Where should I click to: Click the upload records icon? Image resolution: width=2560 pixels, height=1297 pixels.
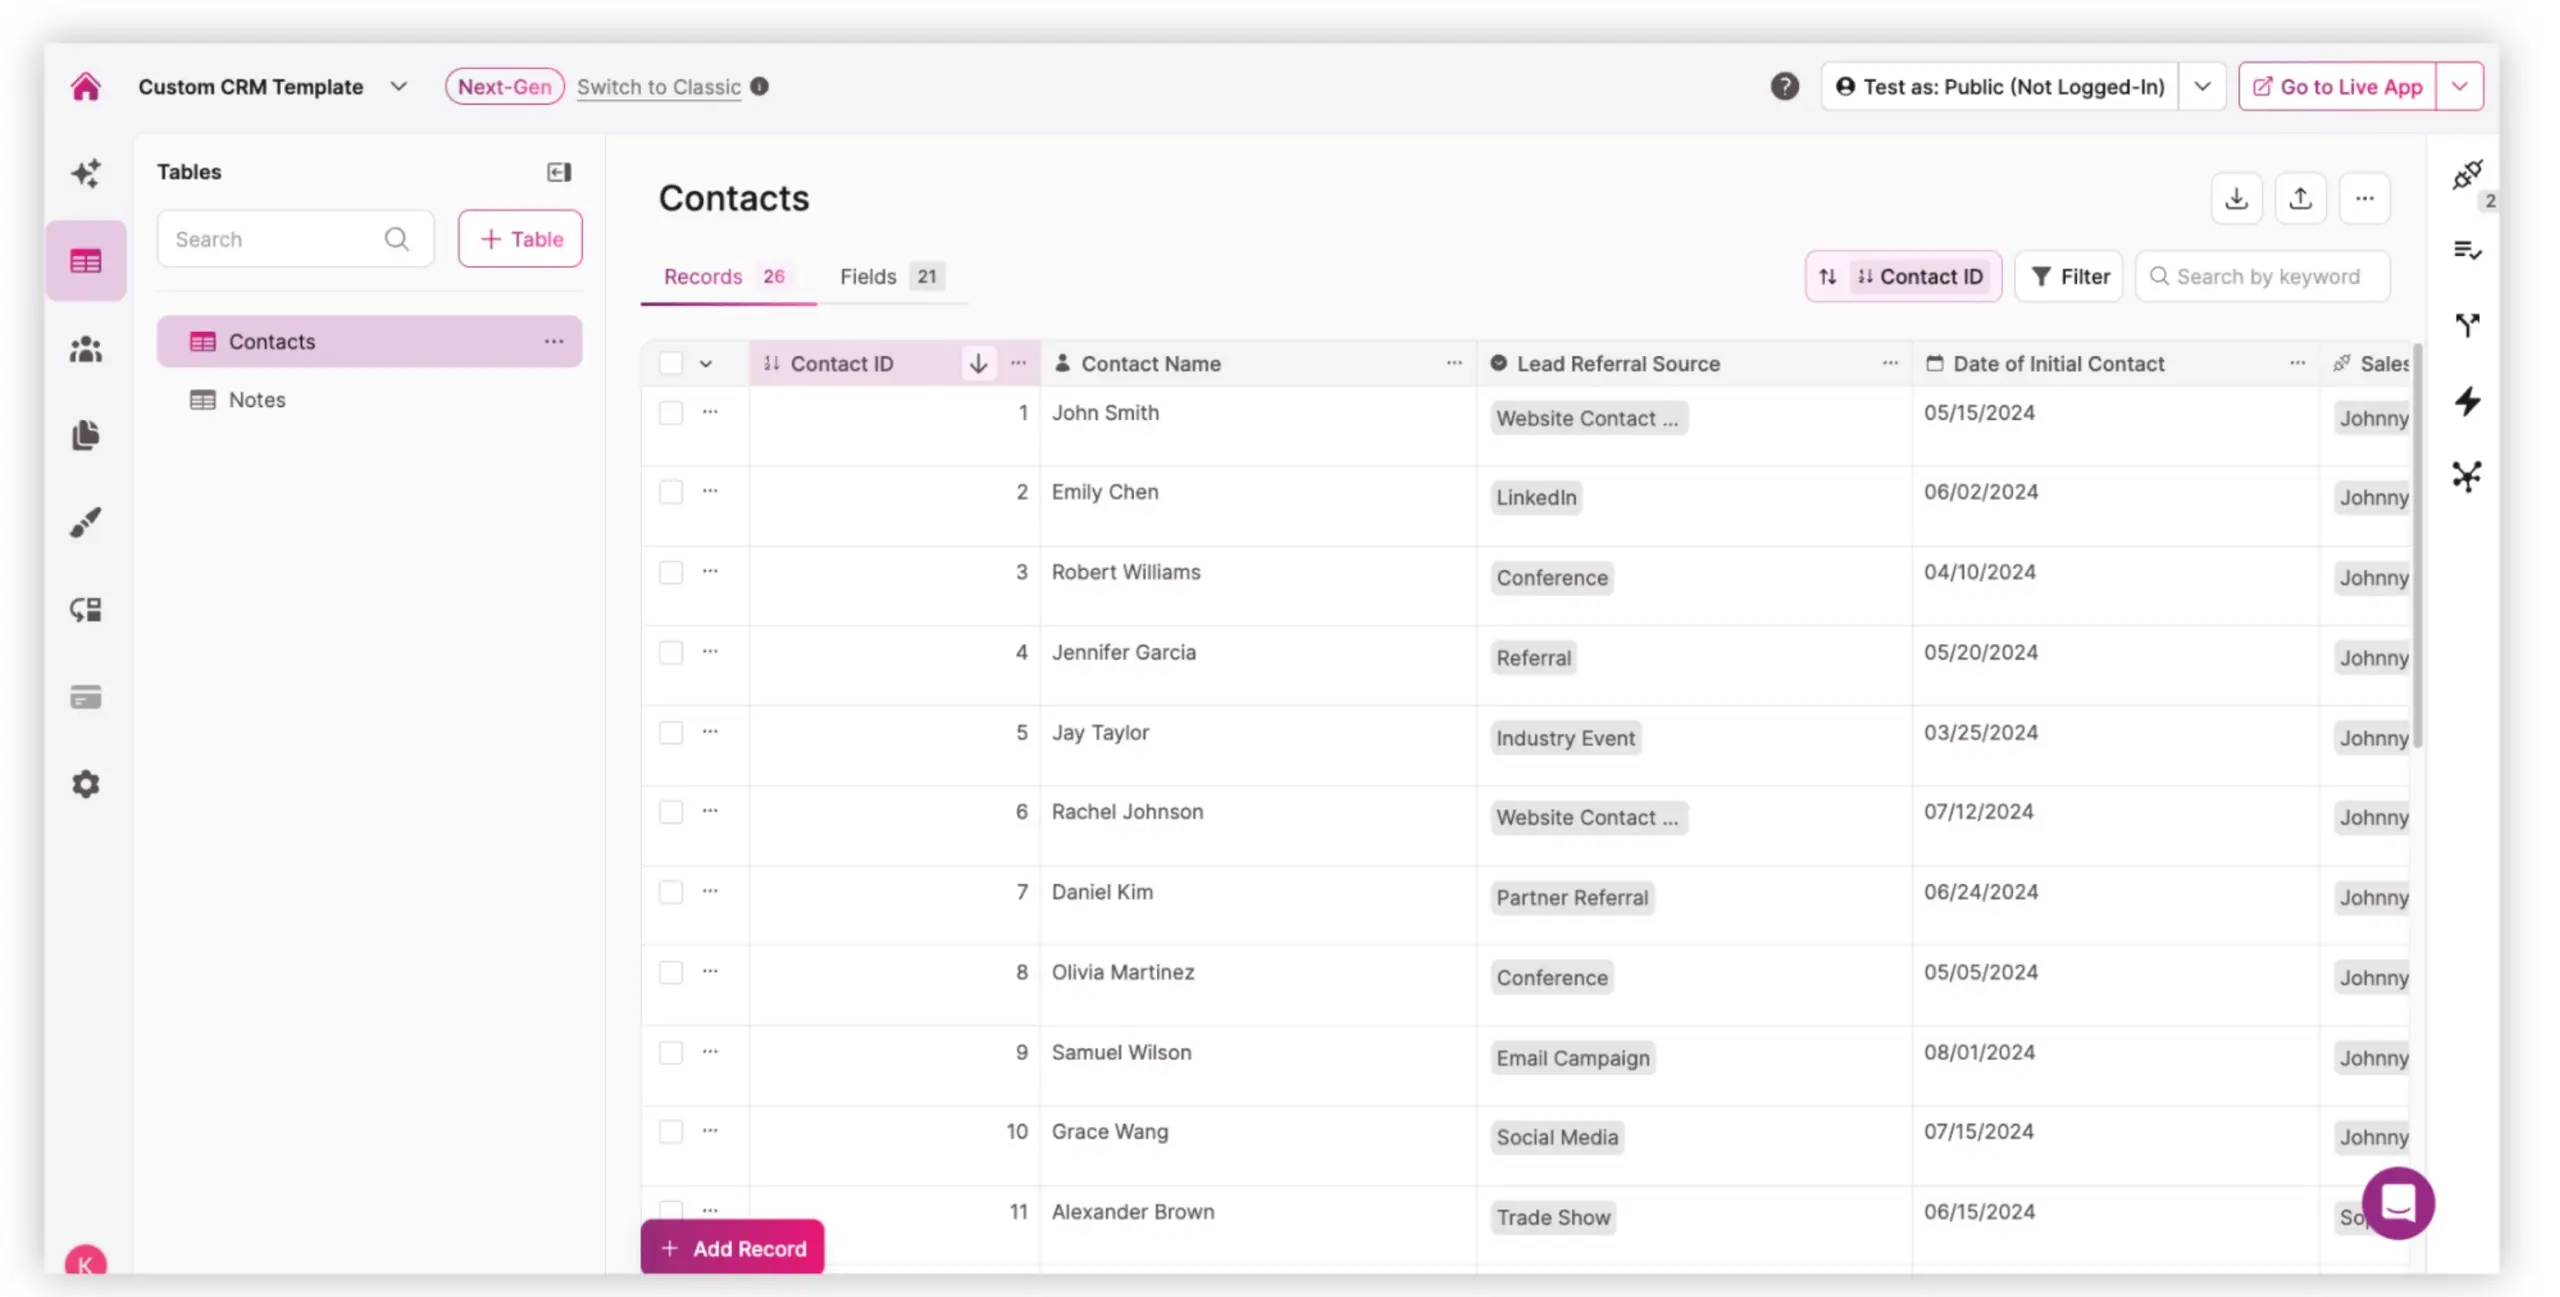tap(2300, 198)
